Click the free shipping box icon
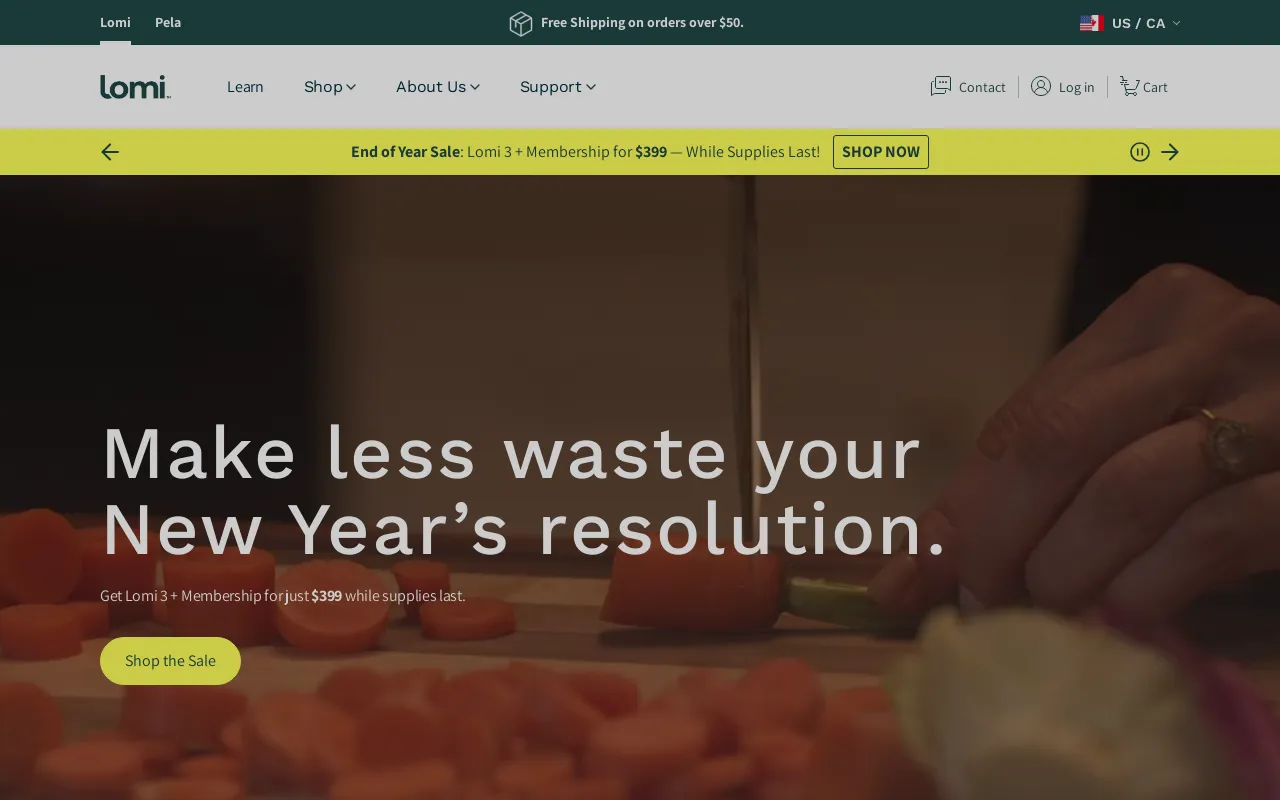Viewport: 1280px width, 800px height. click(521, 23)
